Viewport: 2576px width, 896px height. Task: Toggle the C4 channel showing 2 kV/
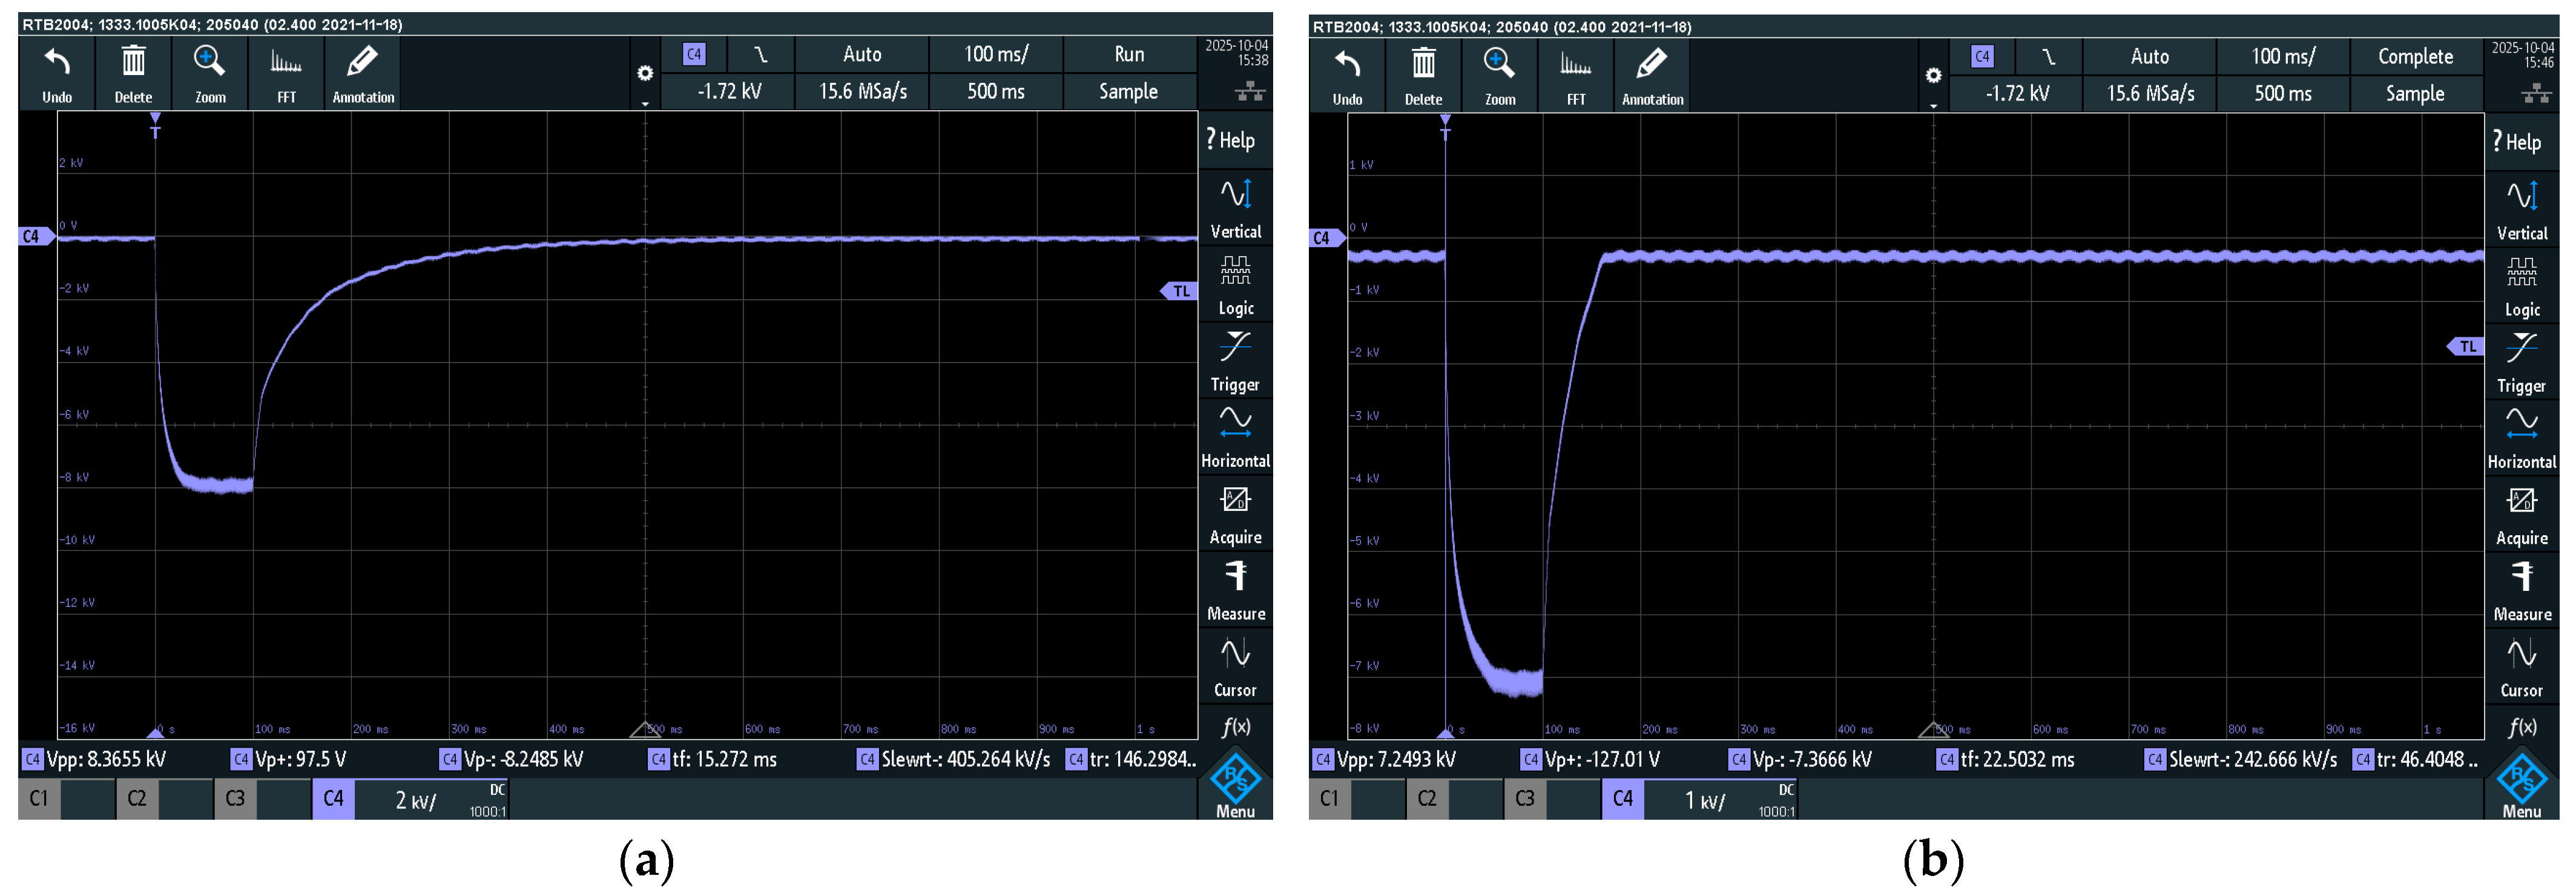pos(334,798)
